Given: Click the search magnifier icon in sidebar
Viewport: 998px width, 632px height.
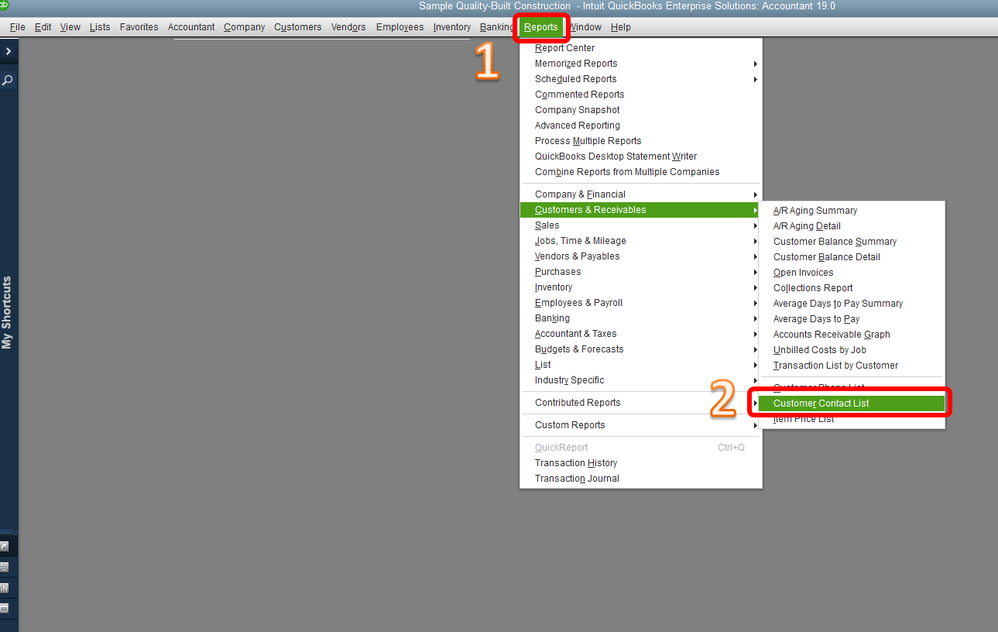Looking at the screenshot, I should pyautogui.click(x=8, y=80).
